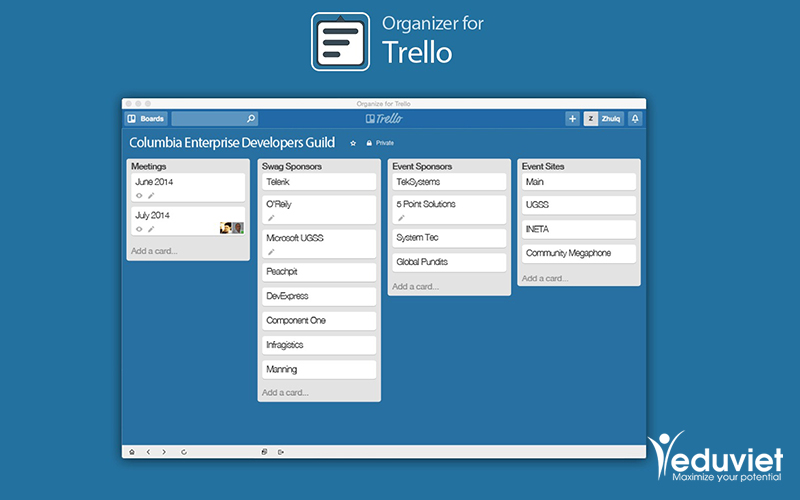This screenshot has height=500, width=800.
Task: Click the windows icon in bottom bar
Action: (x=264, y=452)
